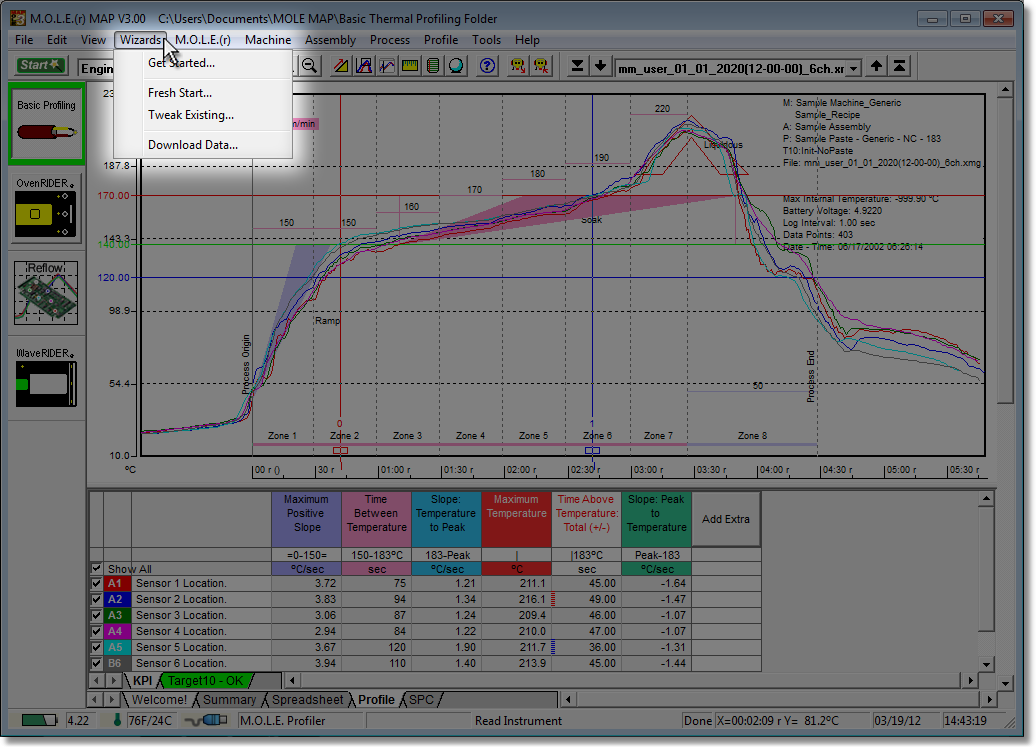The image size is (1036, 749).
Task: Open the Machine menu
Action: tap(268, 40)
